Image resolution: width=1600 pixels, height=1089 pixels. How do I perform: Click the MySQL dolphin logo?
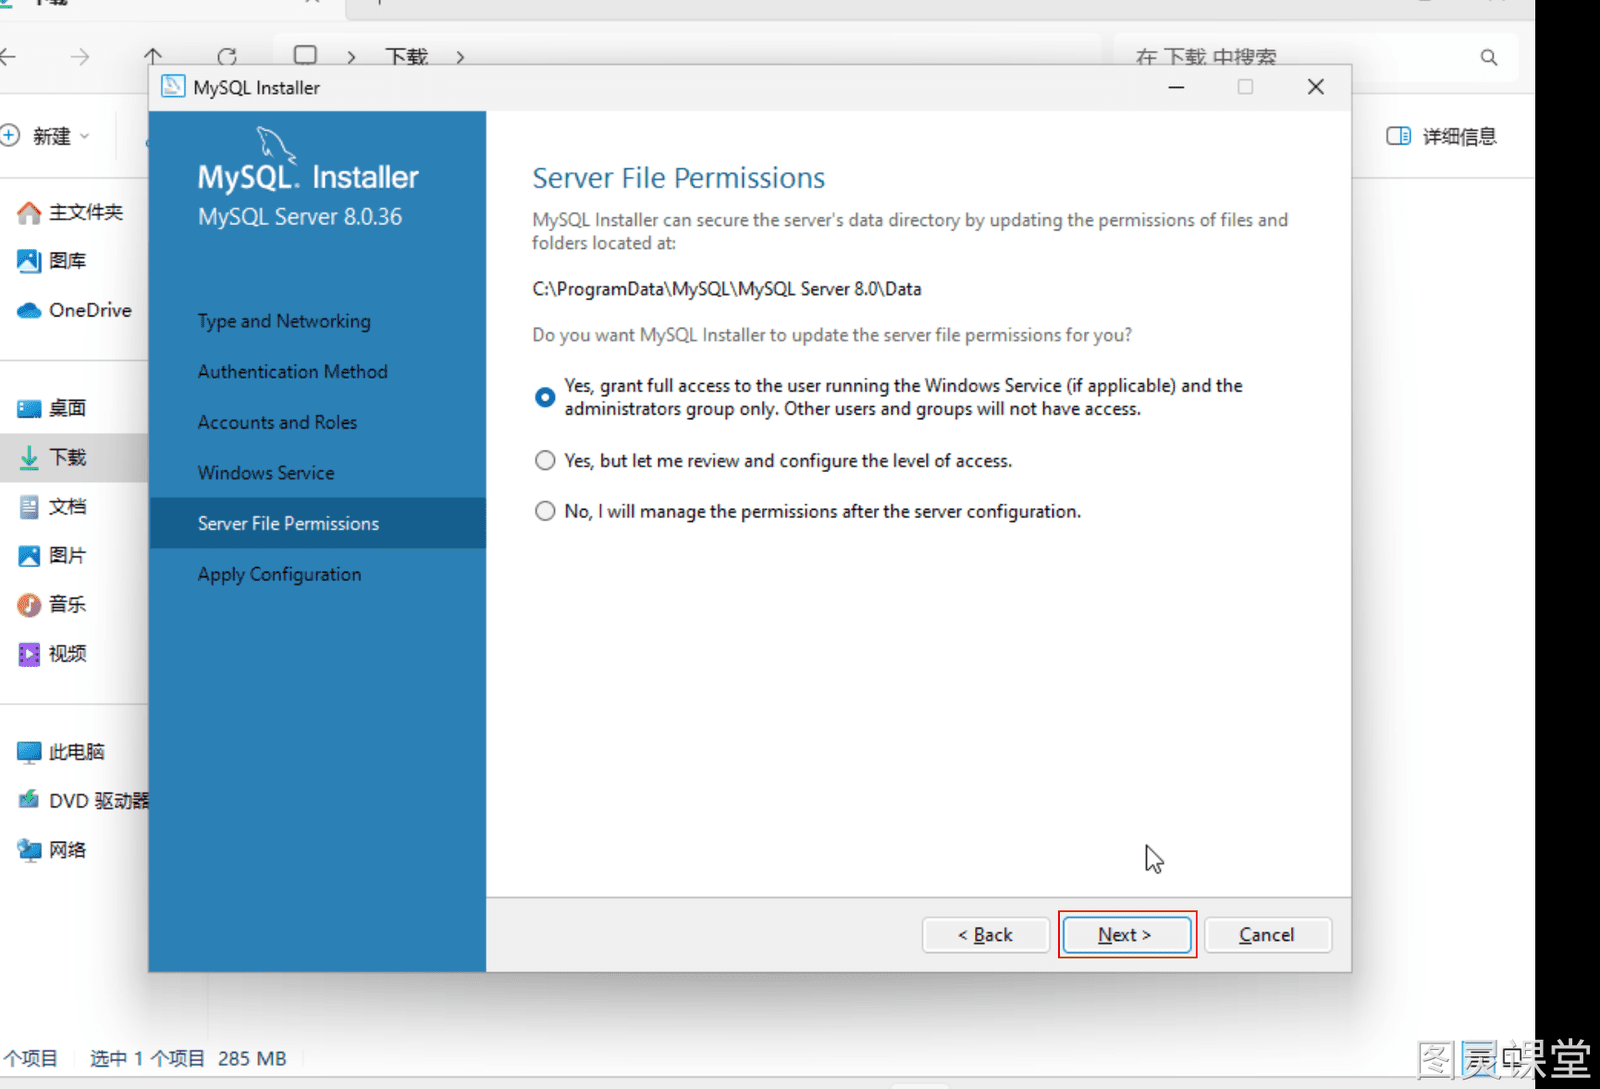click(x=276, y=145)
